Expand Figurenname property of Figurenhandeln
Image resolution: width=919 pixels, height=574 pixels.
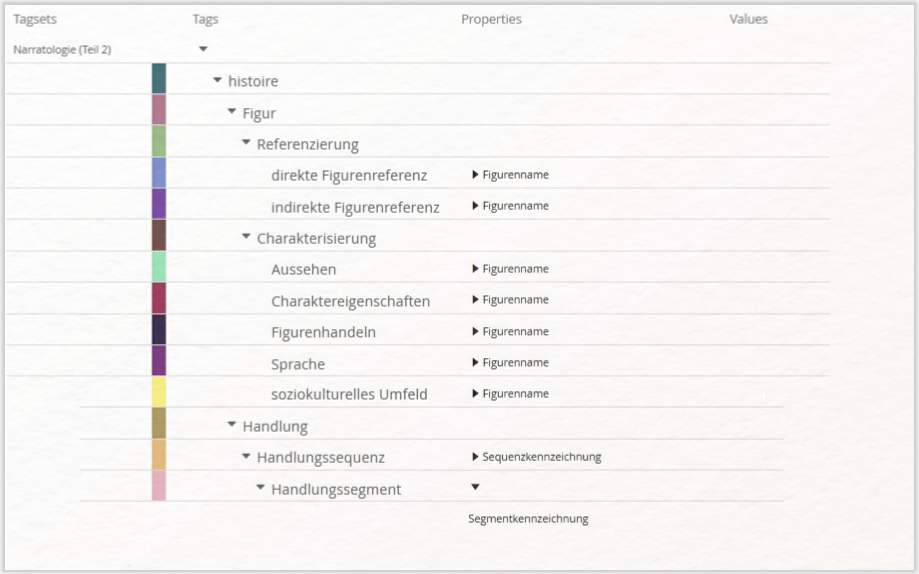475,331
